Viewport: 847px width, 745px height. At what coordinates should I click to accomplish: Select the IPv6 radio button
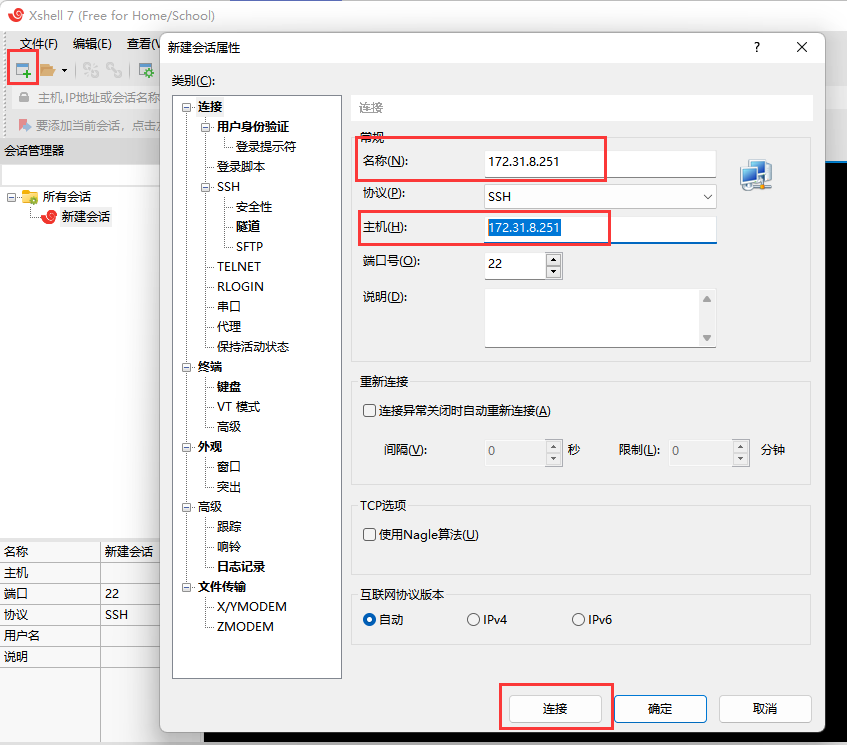tap(578, 620)
